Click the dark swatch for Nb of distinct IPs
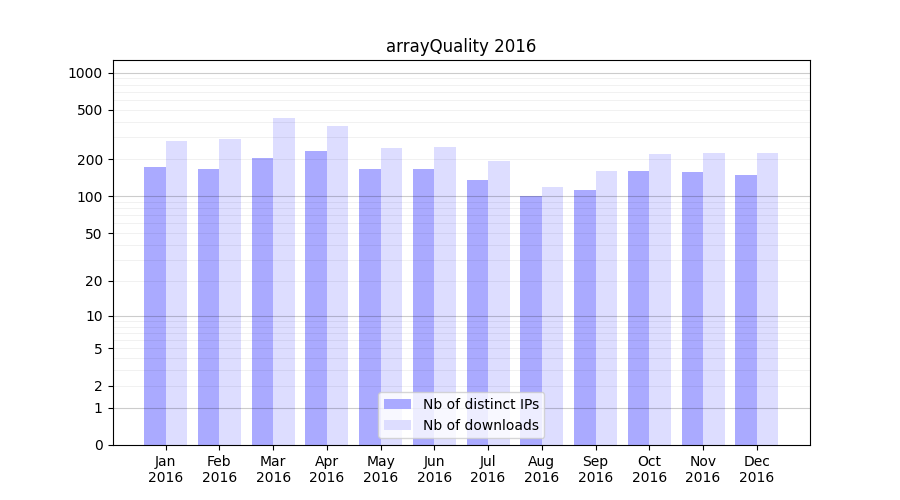 [x=397, y=404]
